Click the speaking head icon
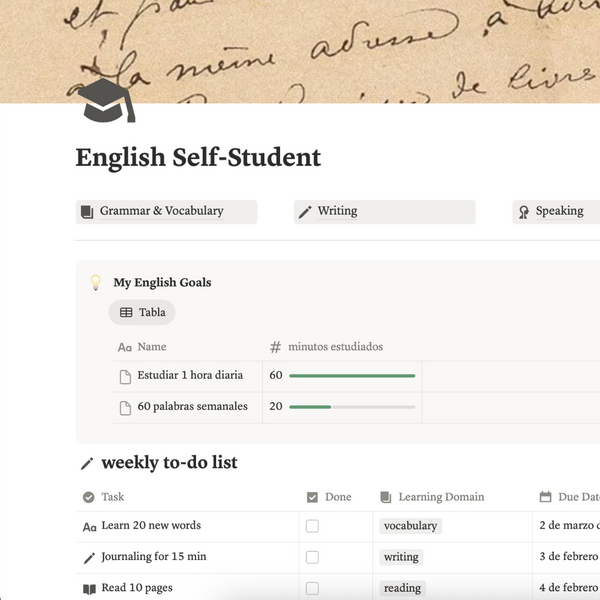 click(524, 212)
